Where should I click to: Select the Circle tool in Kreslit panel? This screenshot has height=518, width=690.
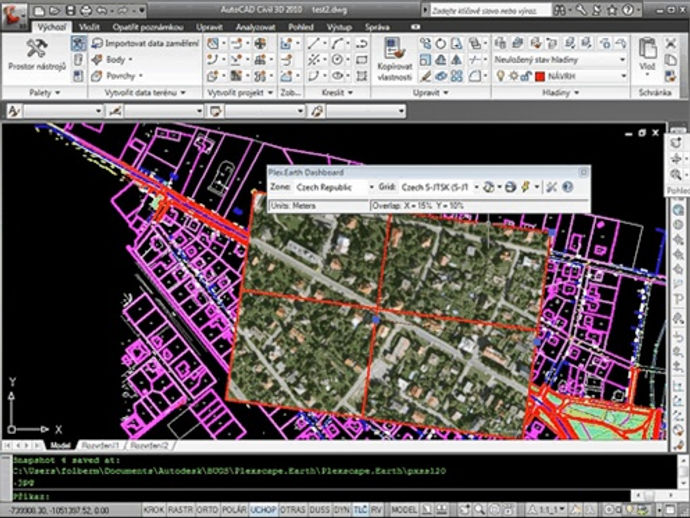click(x=338, y=59)
